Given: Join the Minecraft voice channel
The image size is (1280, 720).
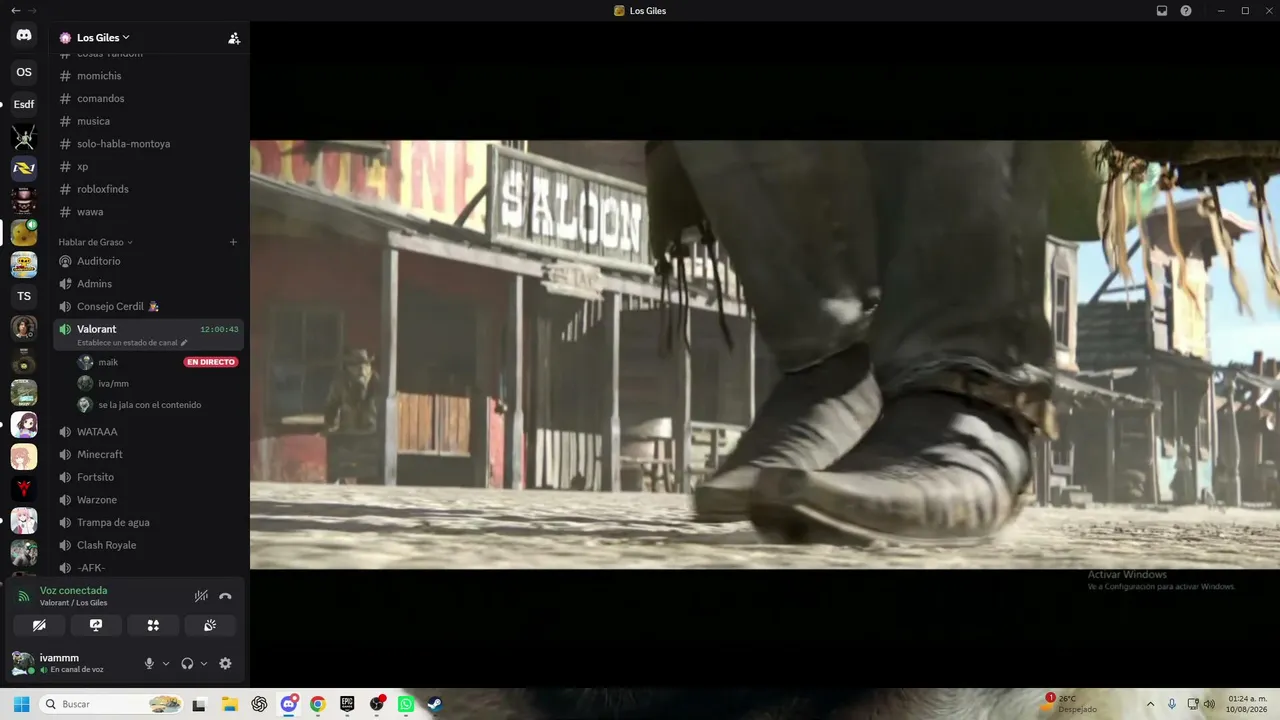Looking at the screenshot, I should (x=149, y=454).
